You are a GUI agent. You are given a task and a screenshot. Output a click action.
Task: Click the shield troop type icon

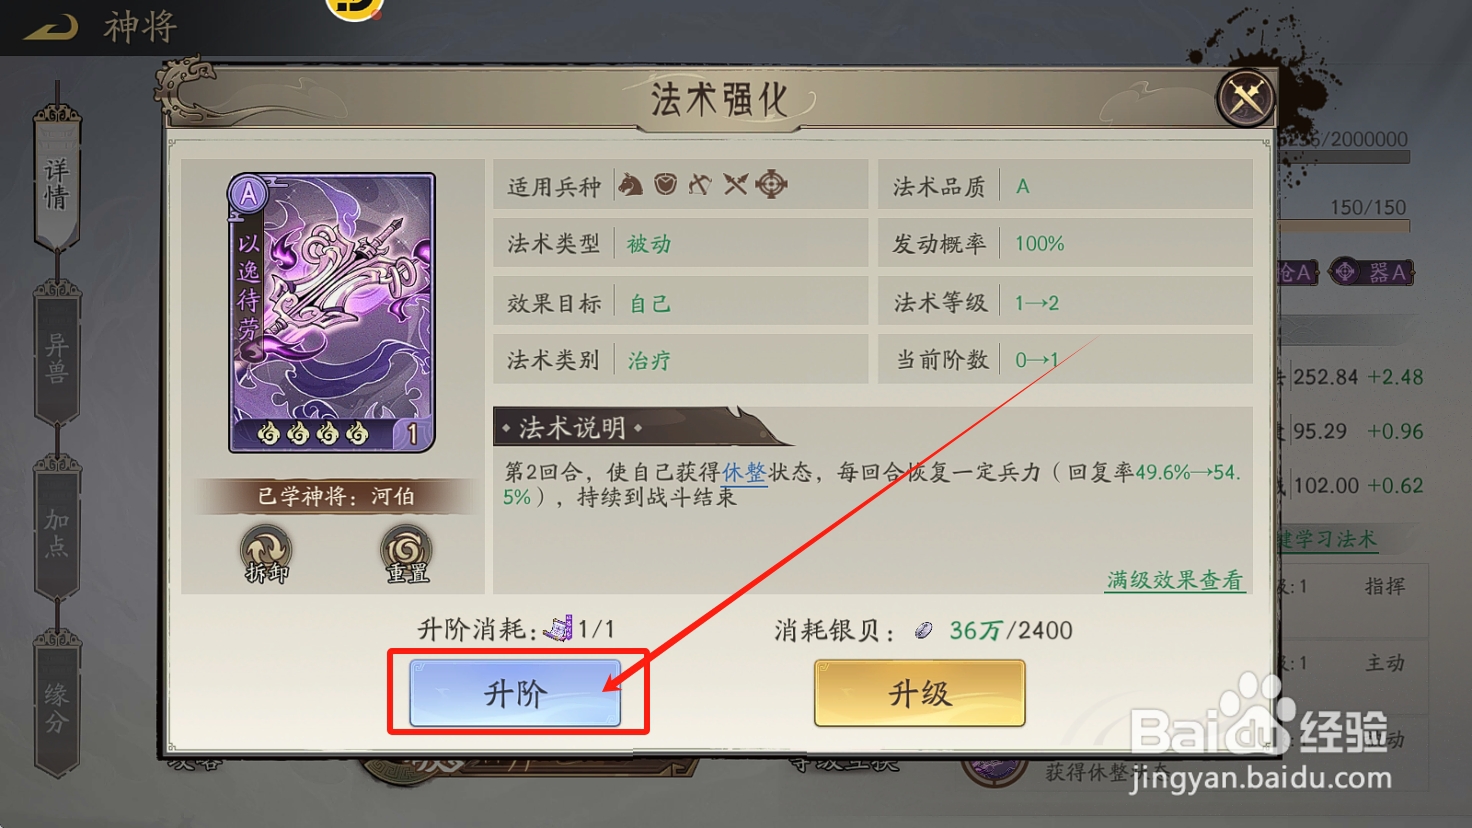(665, 184)
